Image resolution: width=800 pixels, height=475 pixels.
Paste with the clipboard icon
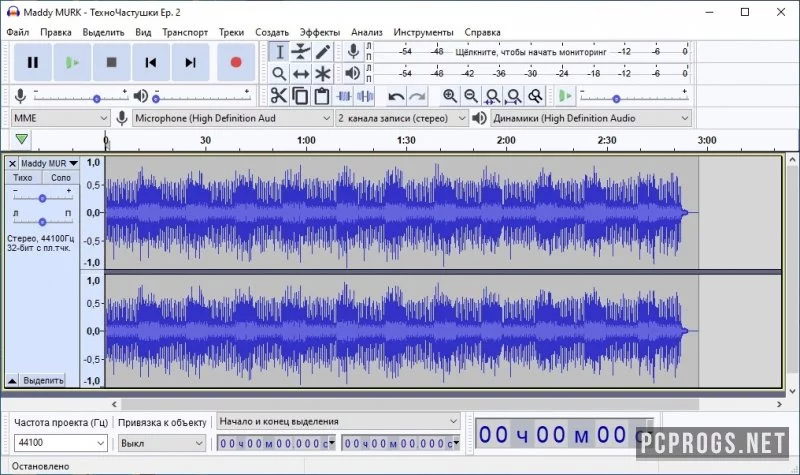(321, 96)
